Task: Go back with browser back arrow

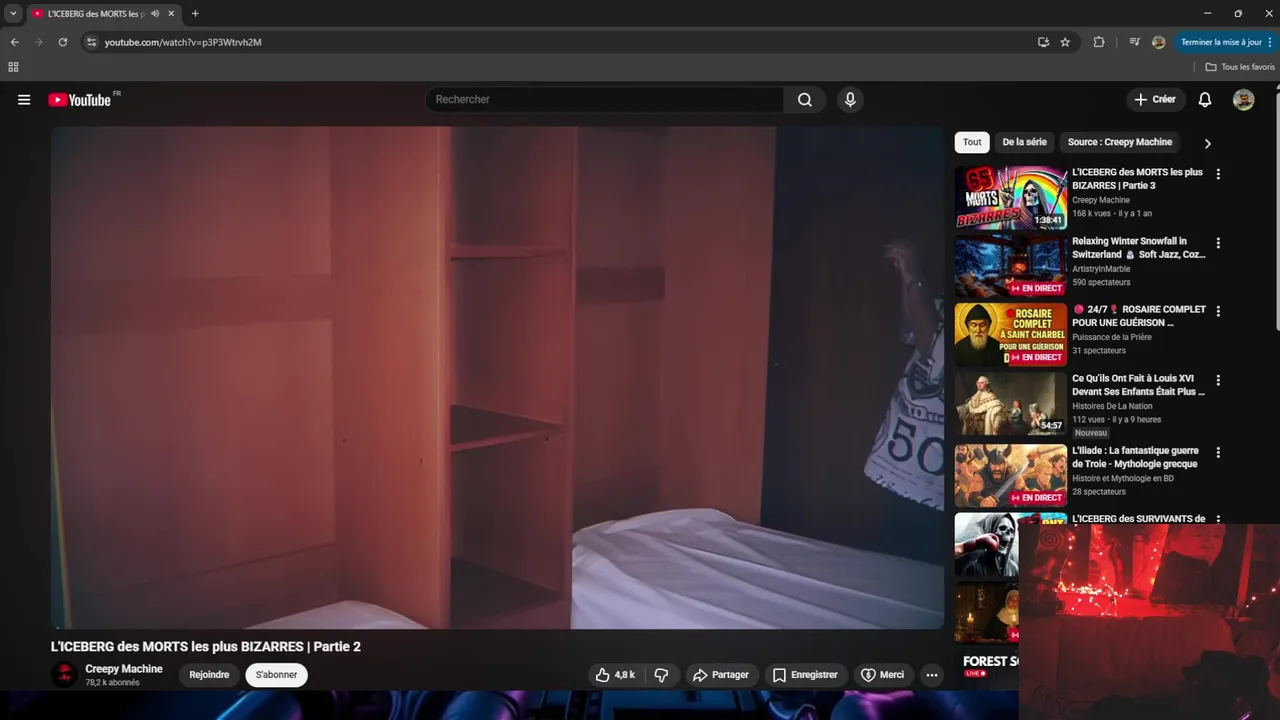Action: (14, 42)
